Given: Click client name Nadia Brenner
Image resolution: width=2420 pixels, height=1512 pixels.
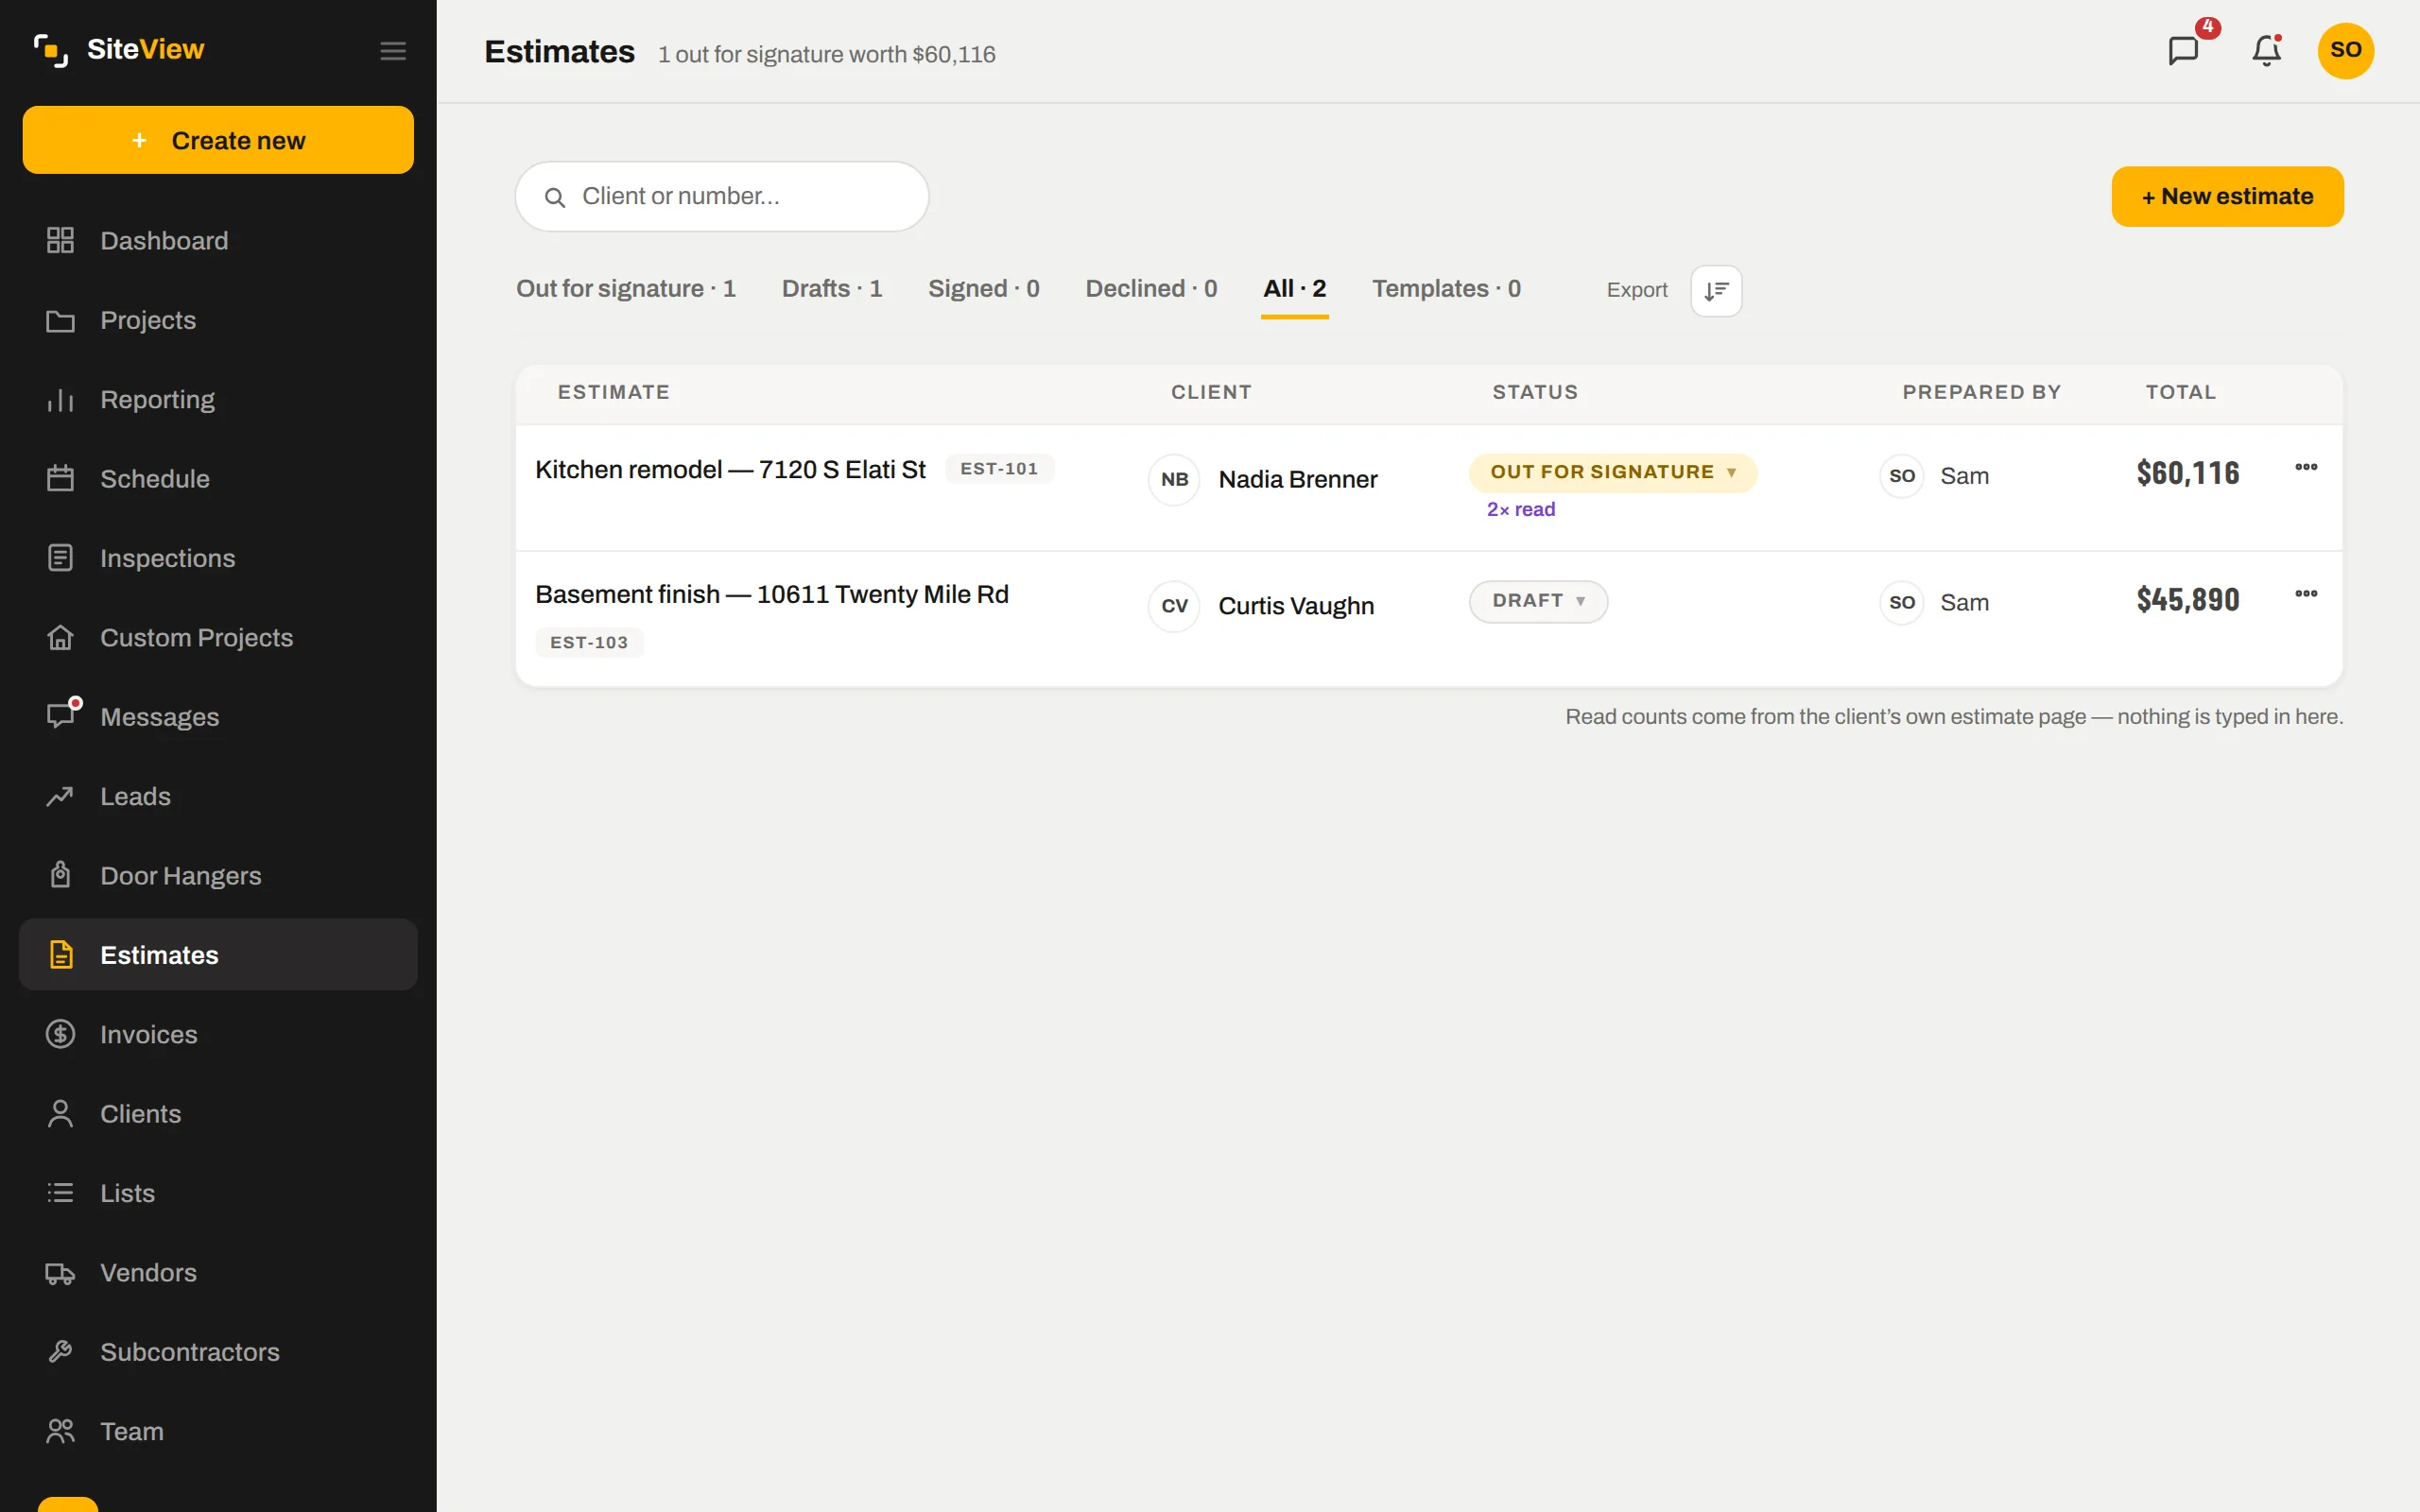Looking at the screenshot, I should [x=1298, y=480].
